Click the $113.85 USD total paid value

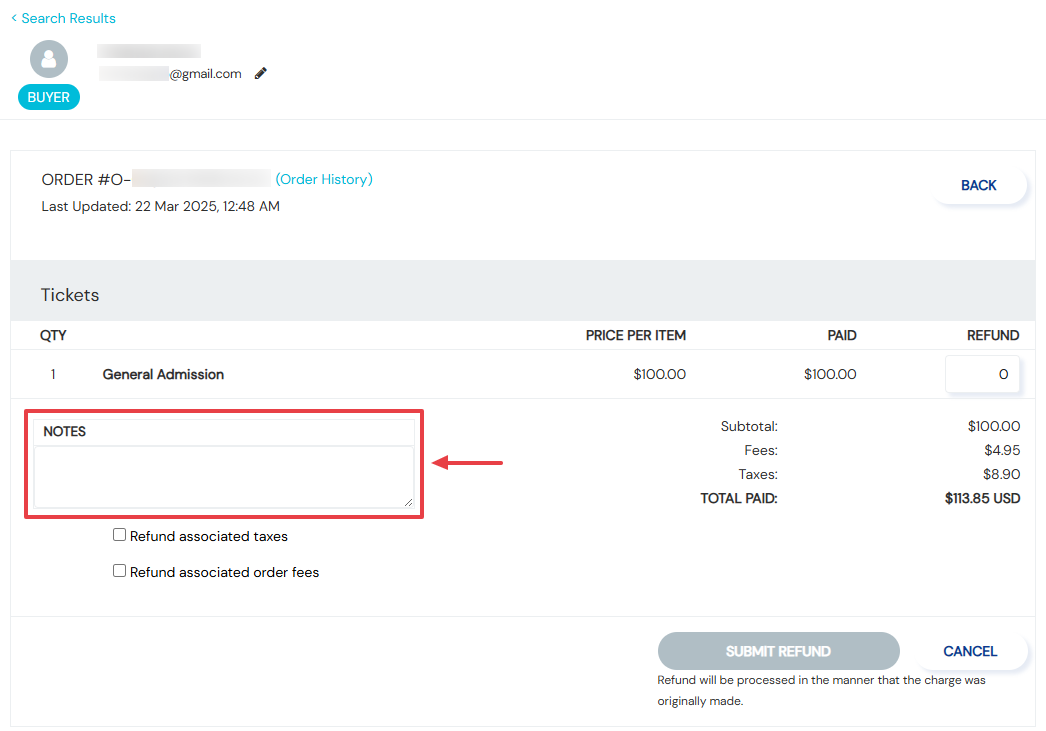(982, 498)
